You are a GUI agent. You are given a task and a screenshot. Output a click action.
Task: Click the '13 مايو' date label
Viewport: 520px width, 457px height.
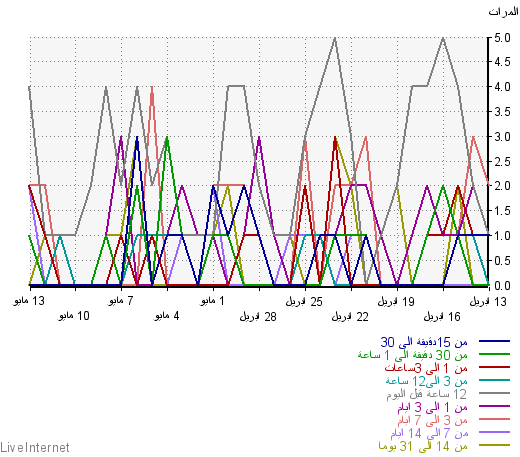29,301
